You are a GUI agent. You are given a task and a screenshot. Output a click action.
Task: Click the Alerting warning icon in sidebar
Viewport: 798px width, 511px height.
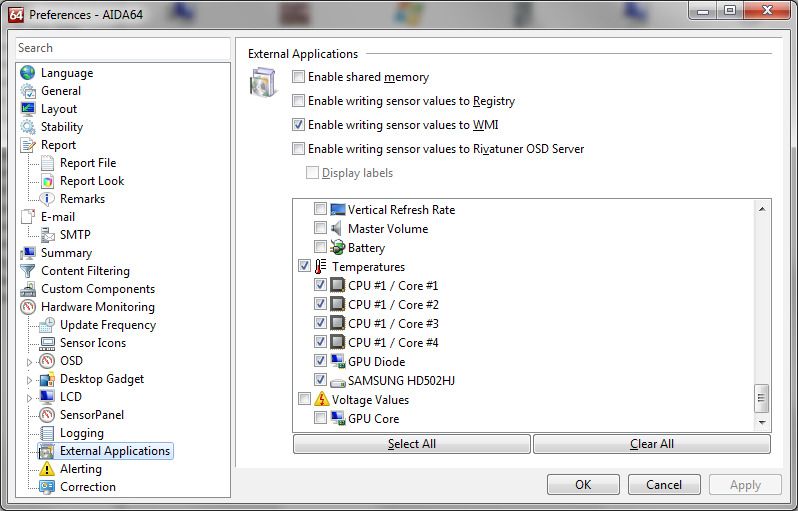coord(46,469)
